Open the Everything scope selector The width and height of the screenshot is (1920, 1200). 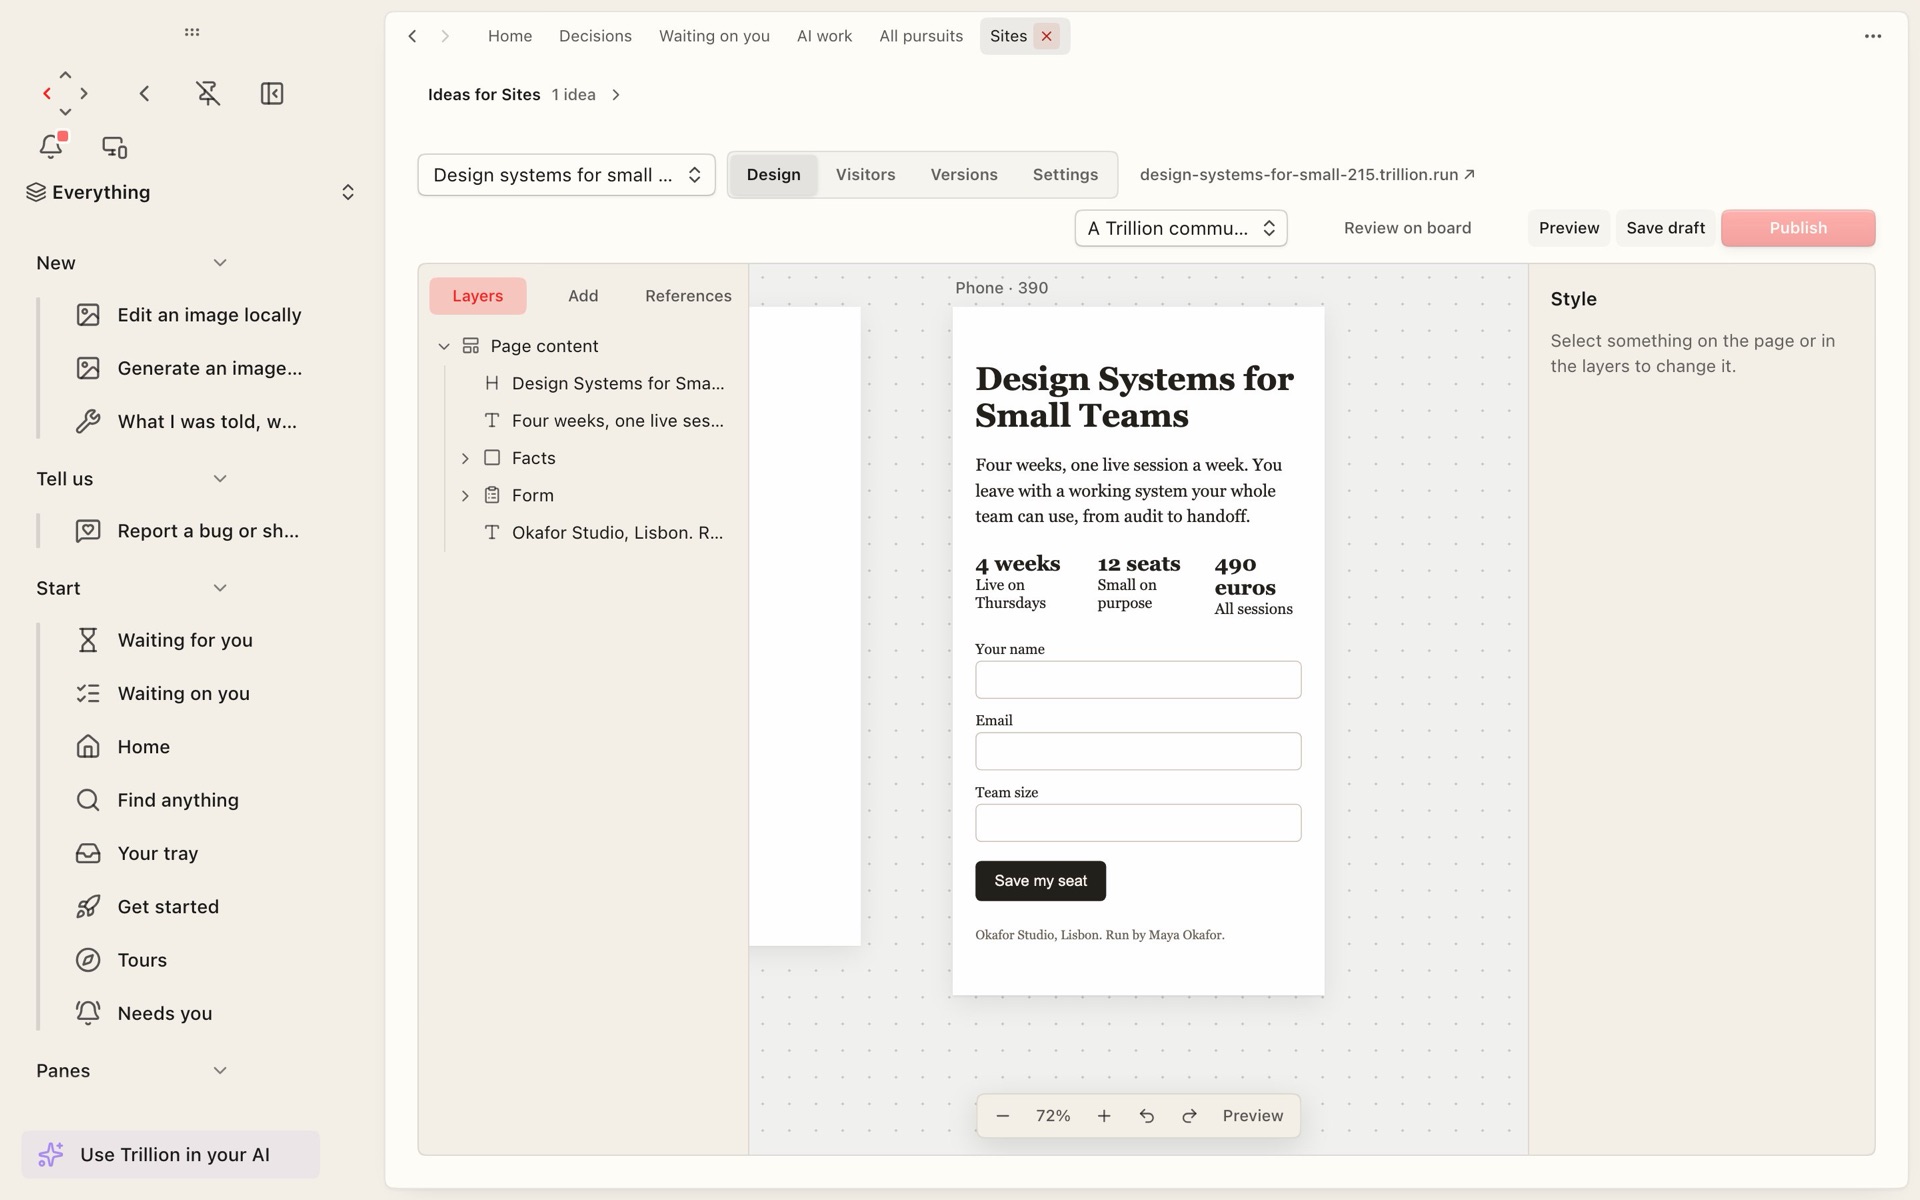coord(190,192)
